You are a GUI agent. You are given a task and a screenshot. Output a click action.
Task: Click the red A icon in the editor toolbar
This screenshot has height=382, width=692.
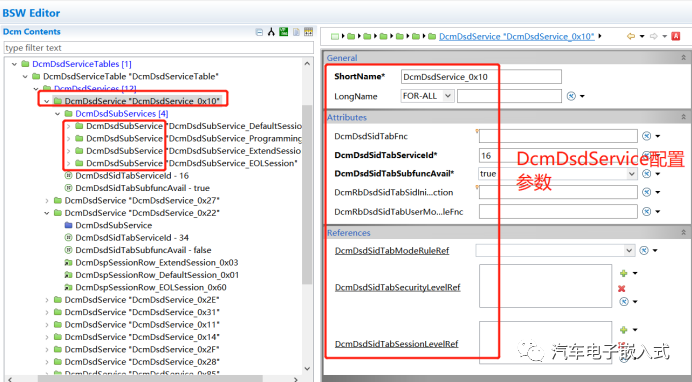tap(676, 36)
